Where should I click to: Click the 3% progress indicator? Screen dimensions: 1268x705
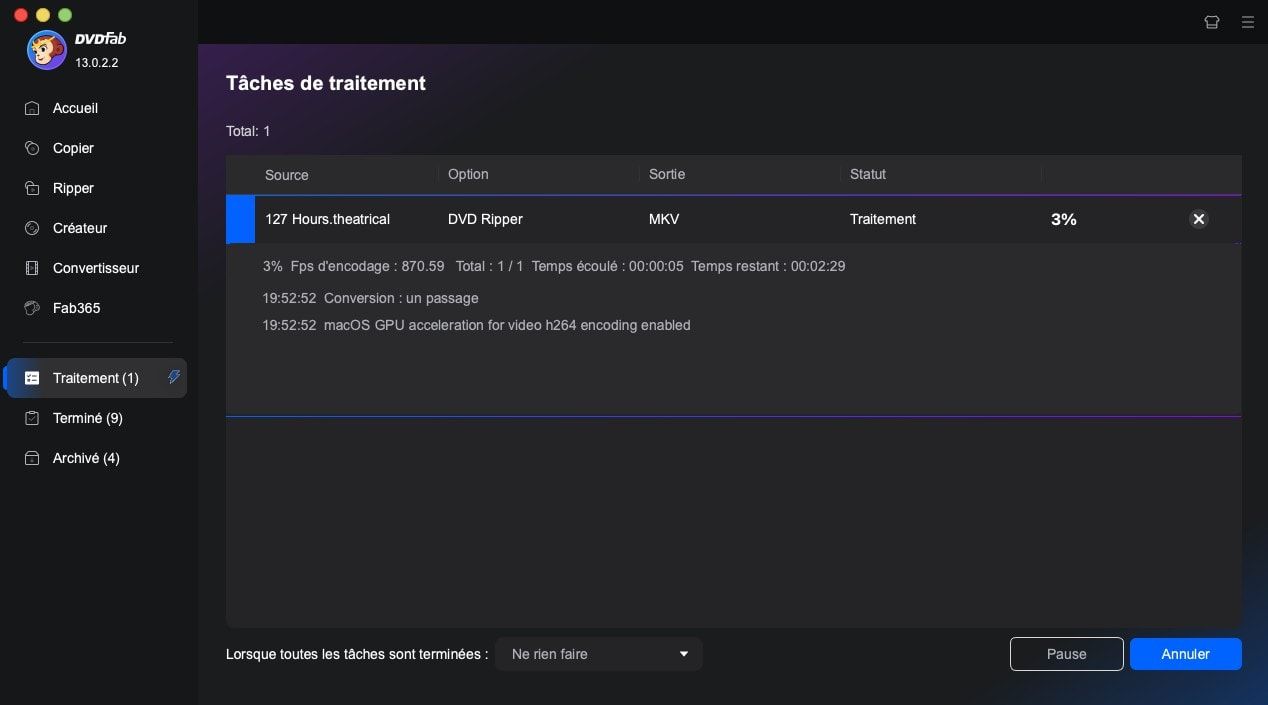1063,219
